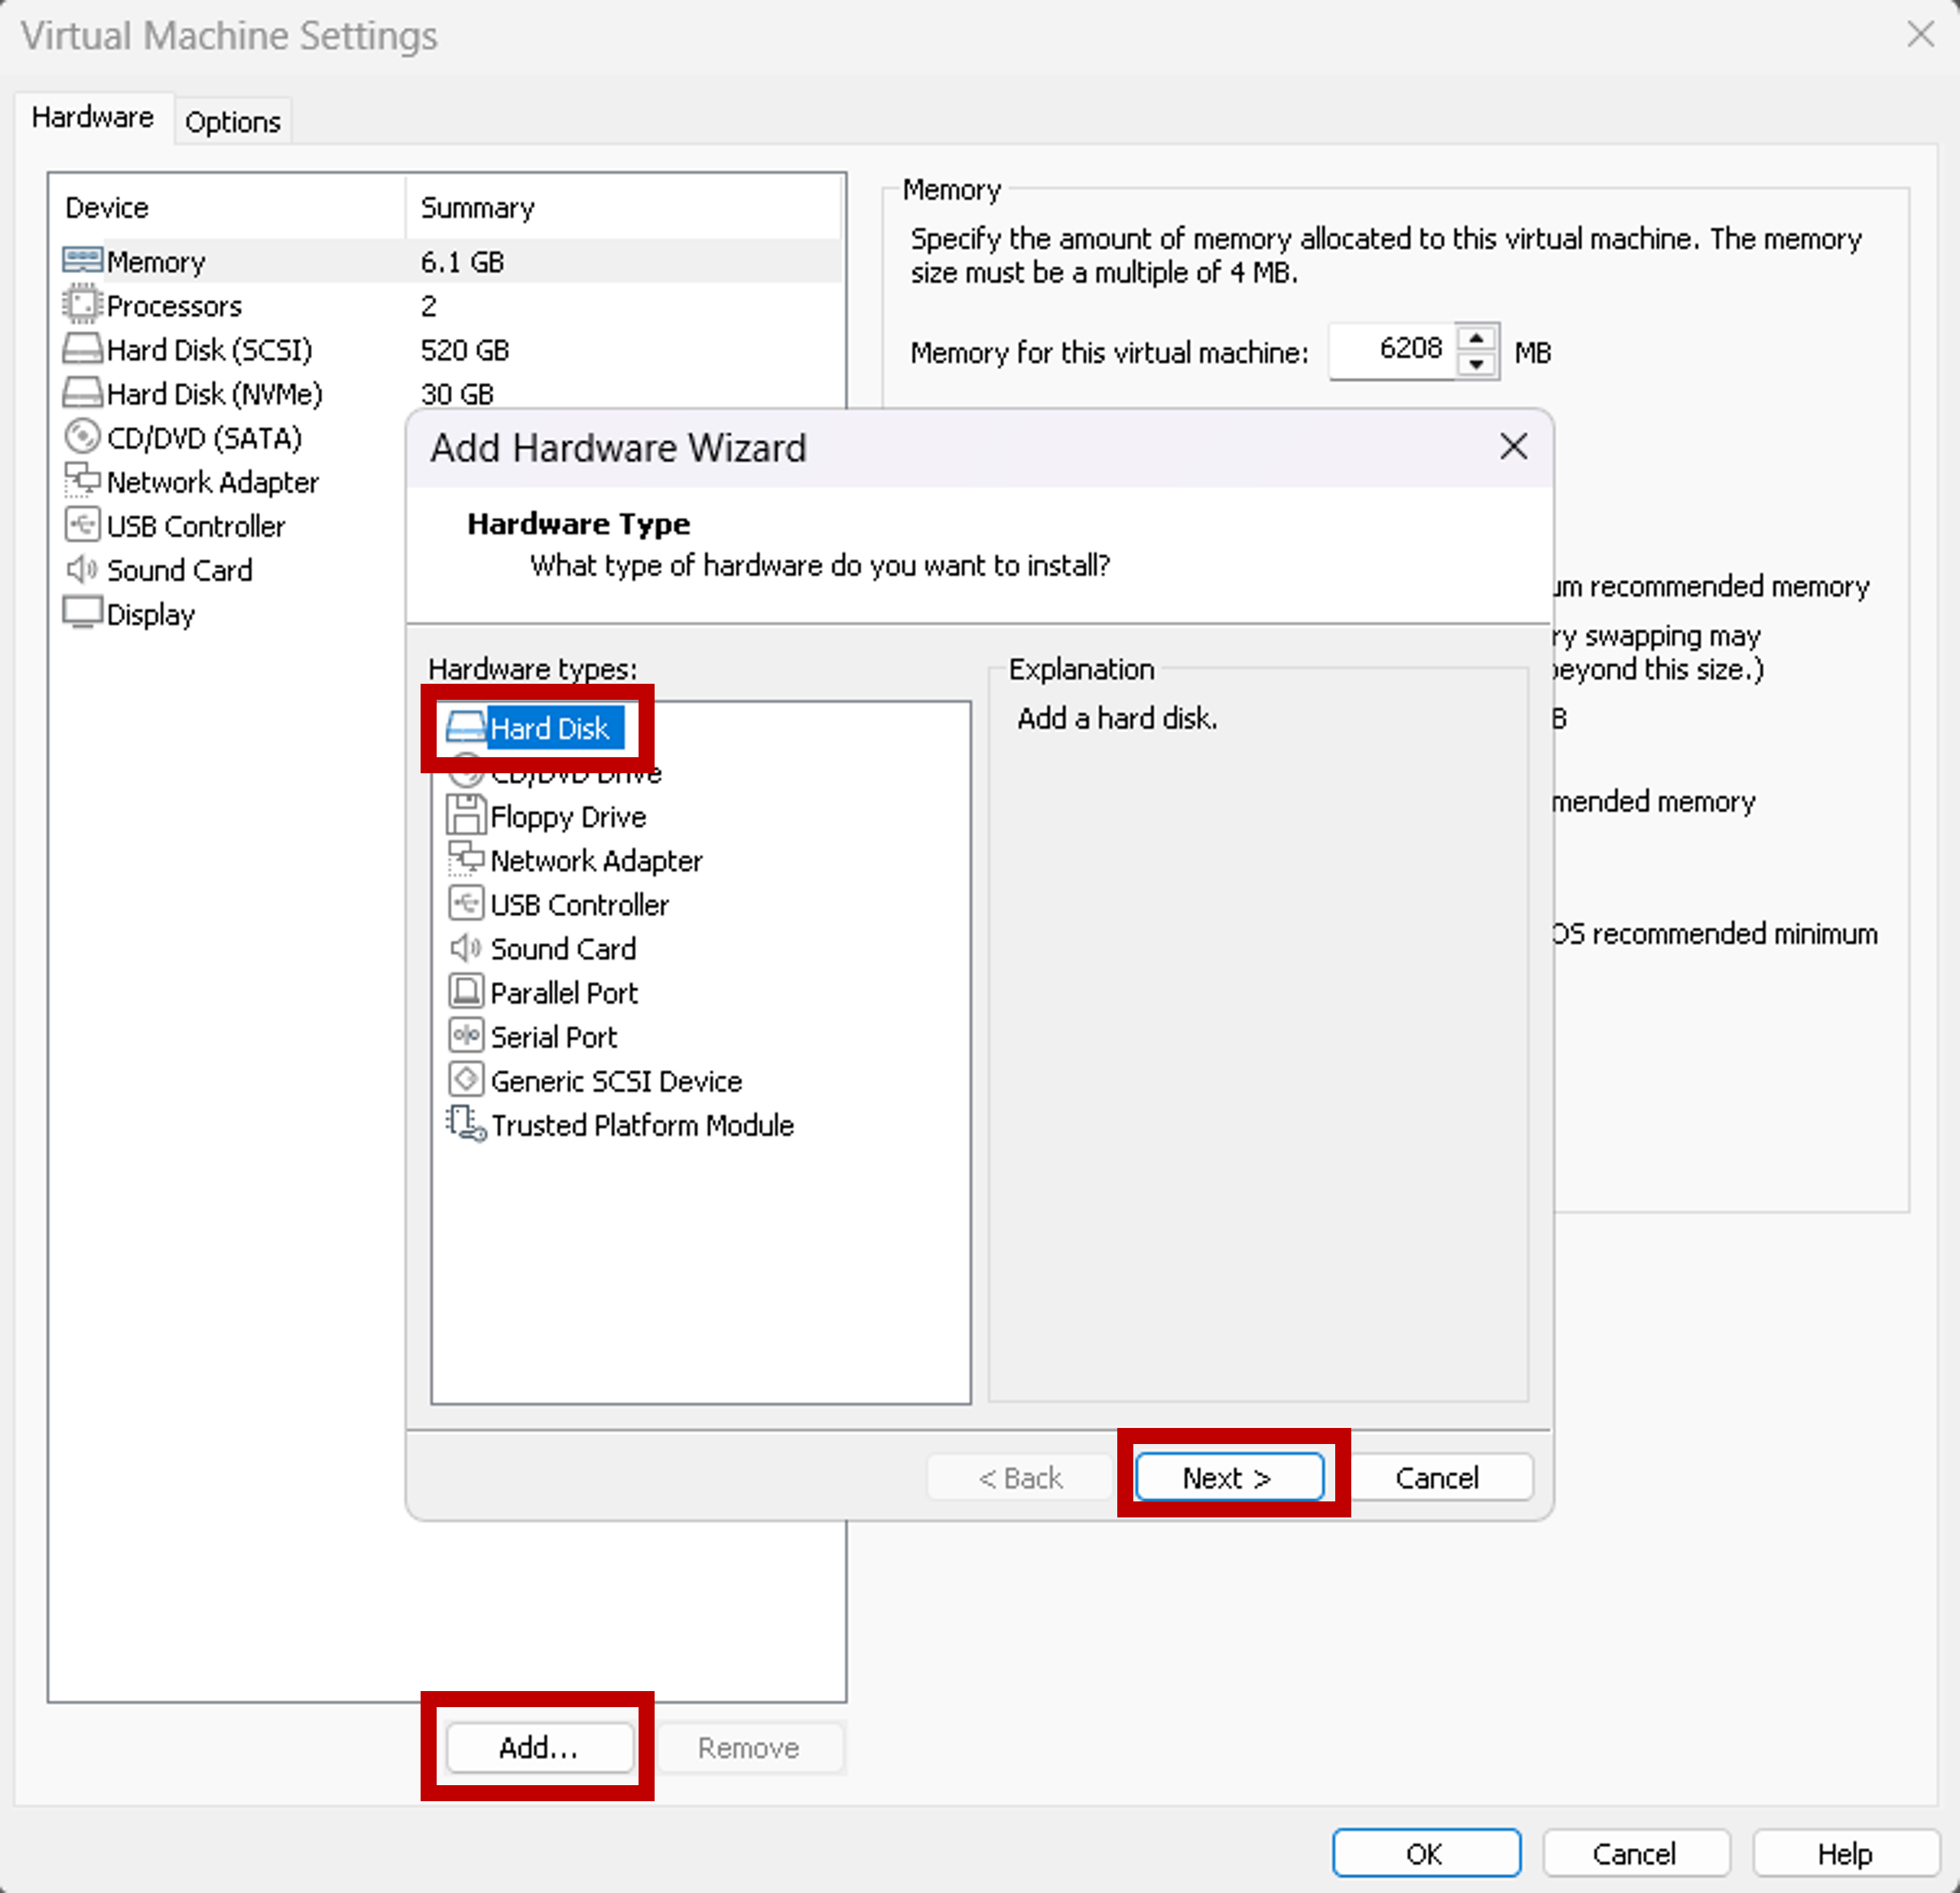
Task: Select Network Adapter in the wizard list
Action: (597, 861)
